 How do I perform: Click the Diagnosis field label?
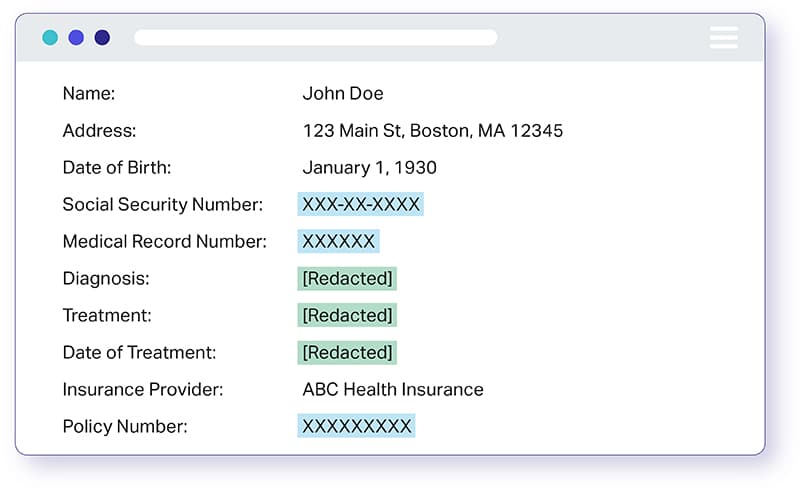[x=106, y=278]
